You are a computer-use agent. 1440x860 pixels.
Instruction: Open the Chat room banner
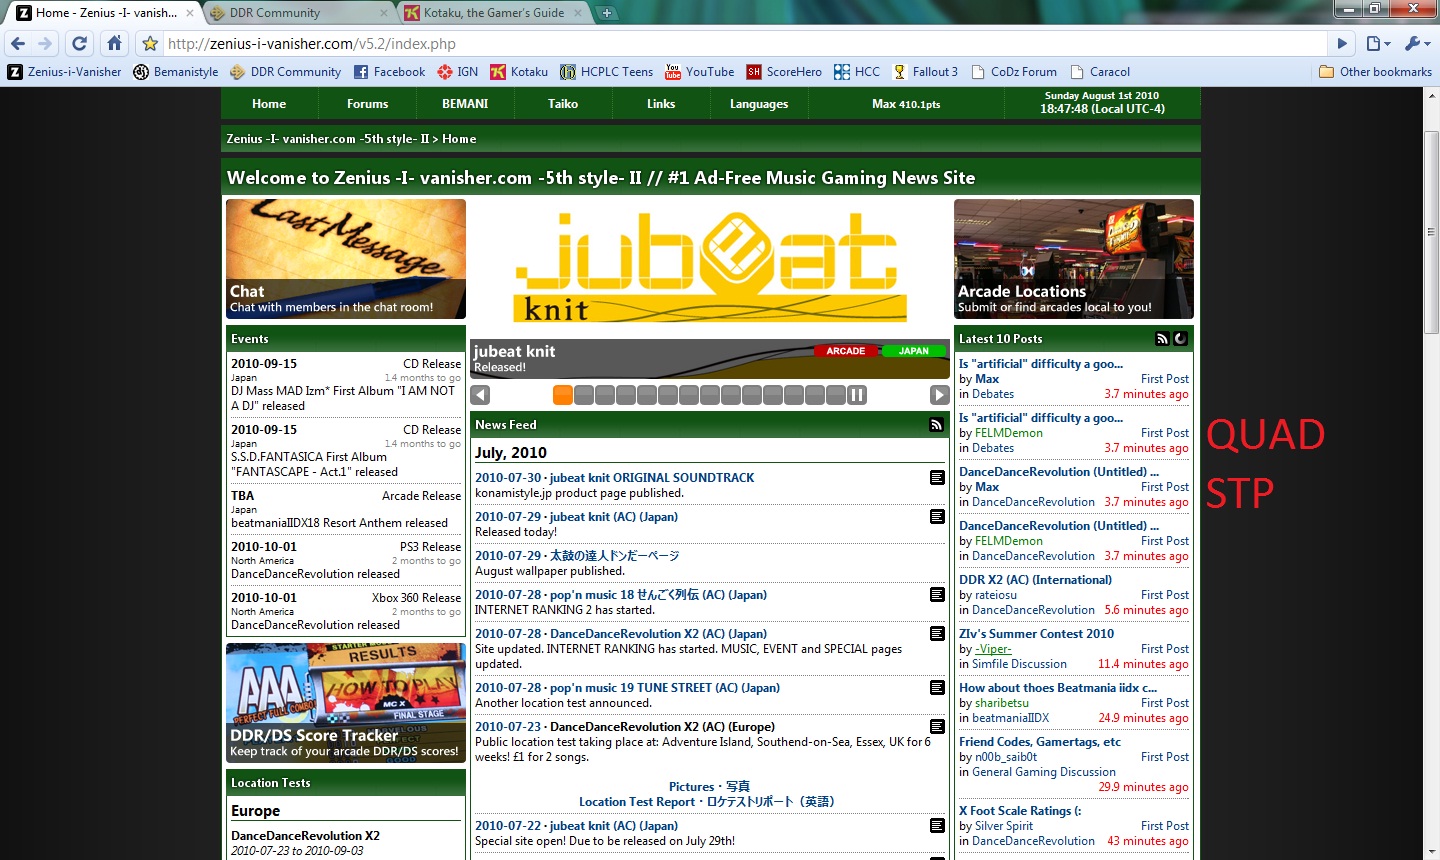point(346,259)
